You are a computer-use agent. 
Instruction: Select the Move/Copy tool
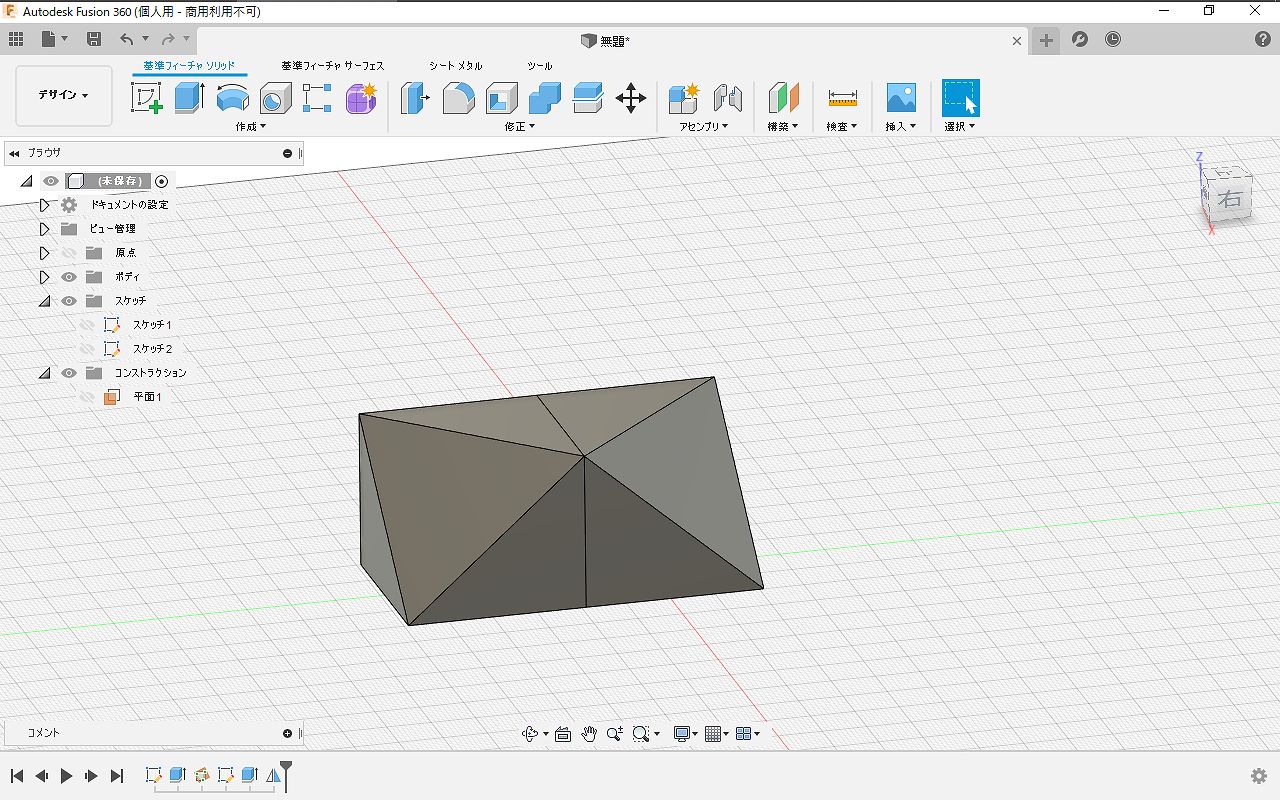[630, 98]
